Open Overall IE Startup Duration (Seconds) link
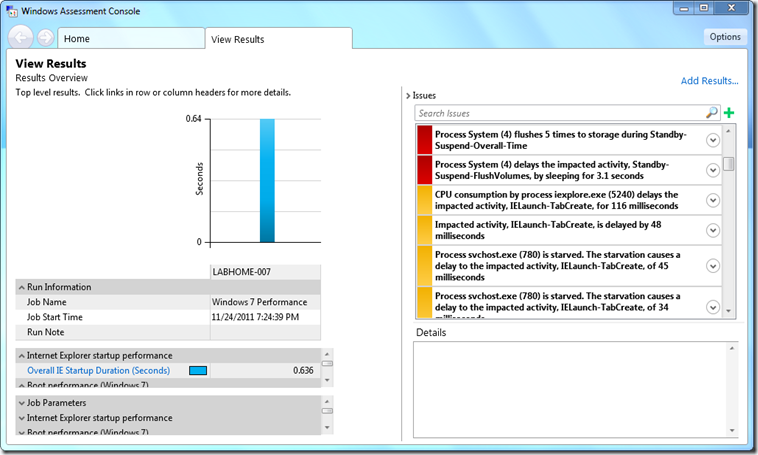Image resolution: width=758 pixels, height=455 pixels. [x=99, y=370]
